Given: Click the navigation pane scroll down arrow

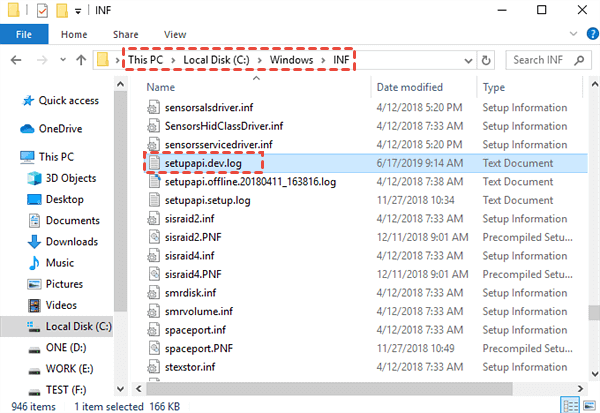Looking at the screenshot, I should tap(120, 389).
